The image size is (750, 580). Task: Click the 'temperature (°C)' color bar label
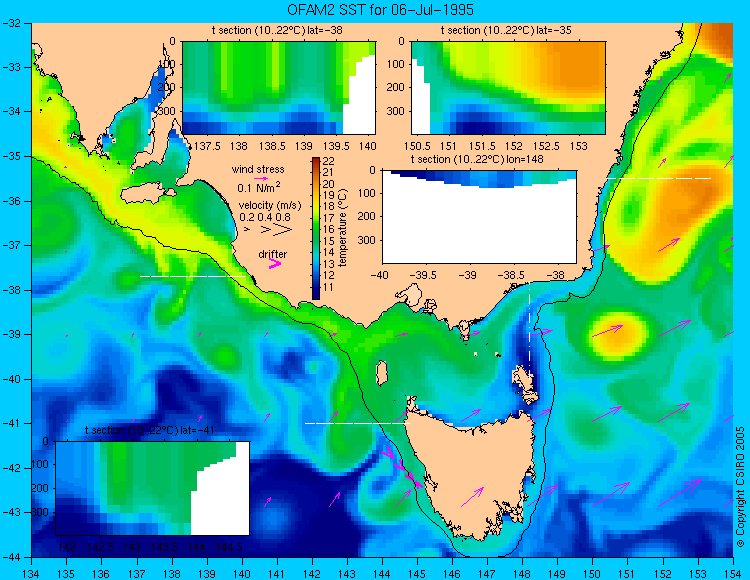[343, 228]
